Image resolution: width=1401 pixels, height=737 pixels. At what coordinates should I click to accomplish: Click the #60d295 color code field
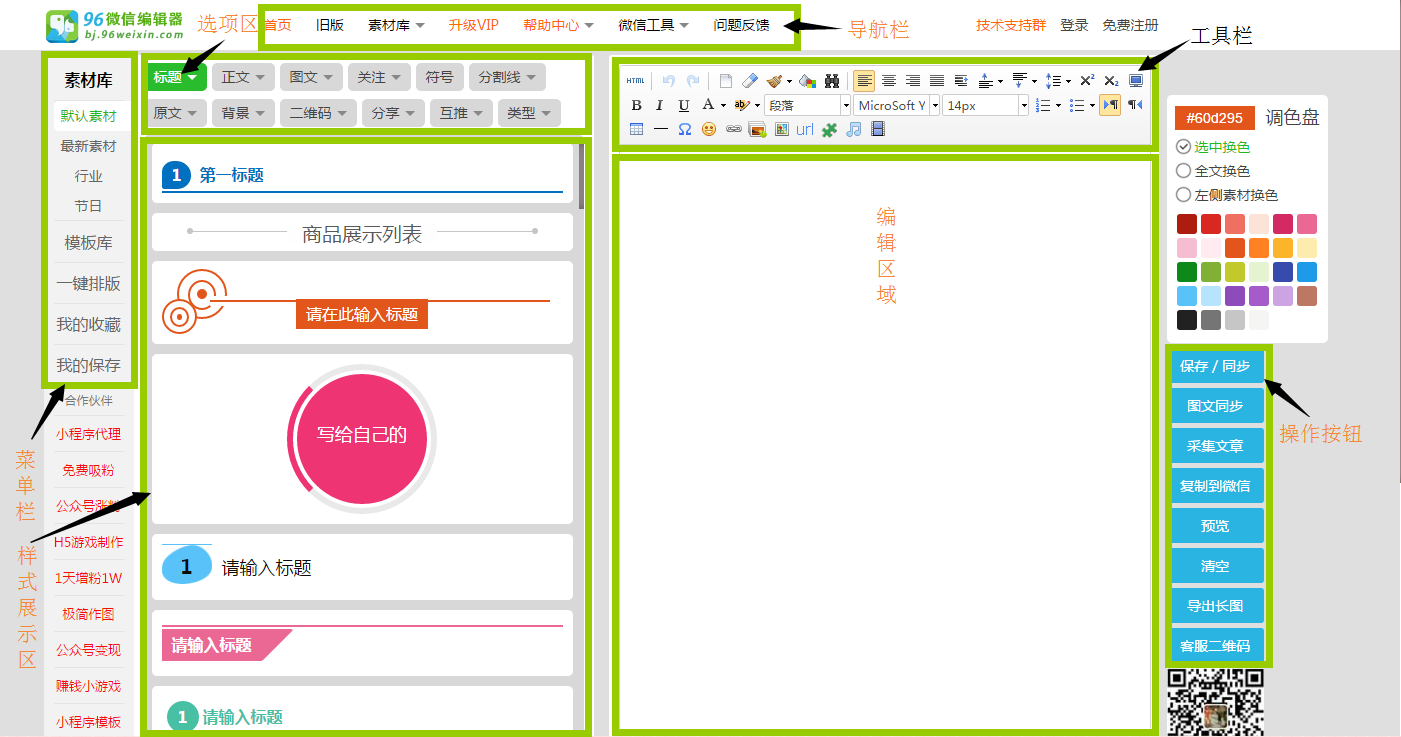(x=1215, y=118)
